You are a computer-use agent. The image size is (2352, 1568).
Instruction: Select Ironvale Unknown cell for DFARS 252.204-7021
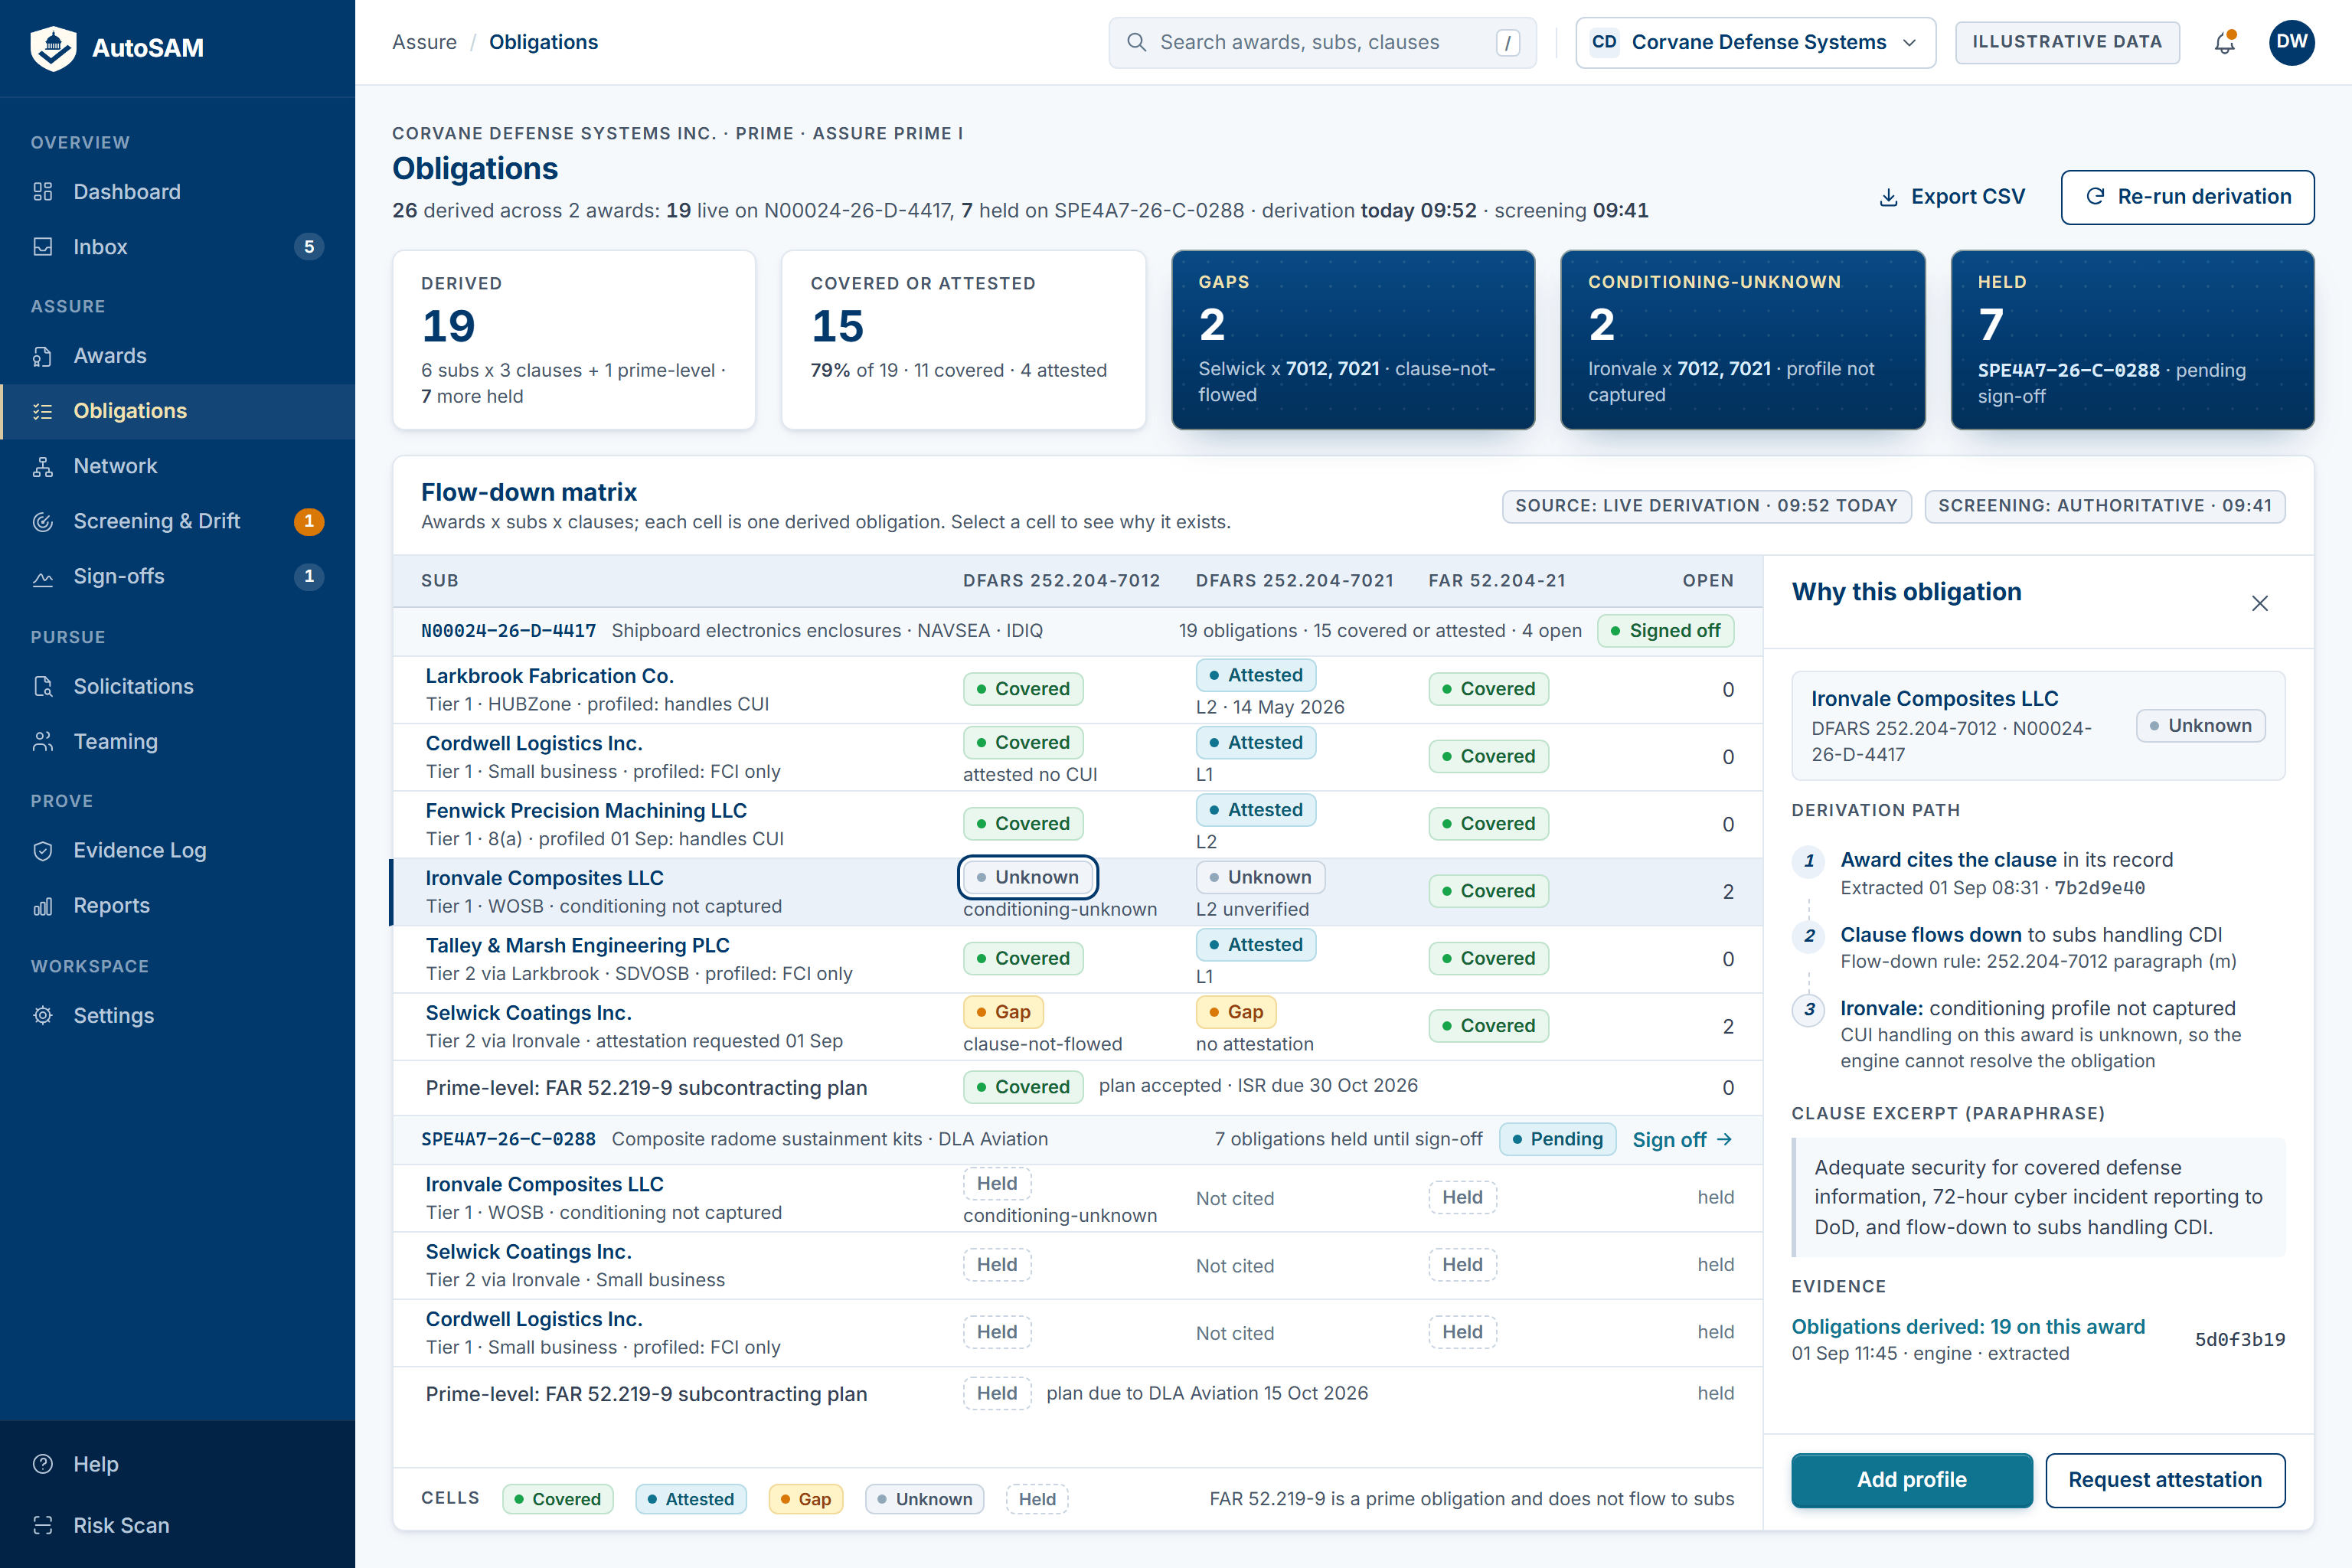[x=1260, y=877]
